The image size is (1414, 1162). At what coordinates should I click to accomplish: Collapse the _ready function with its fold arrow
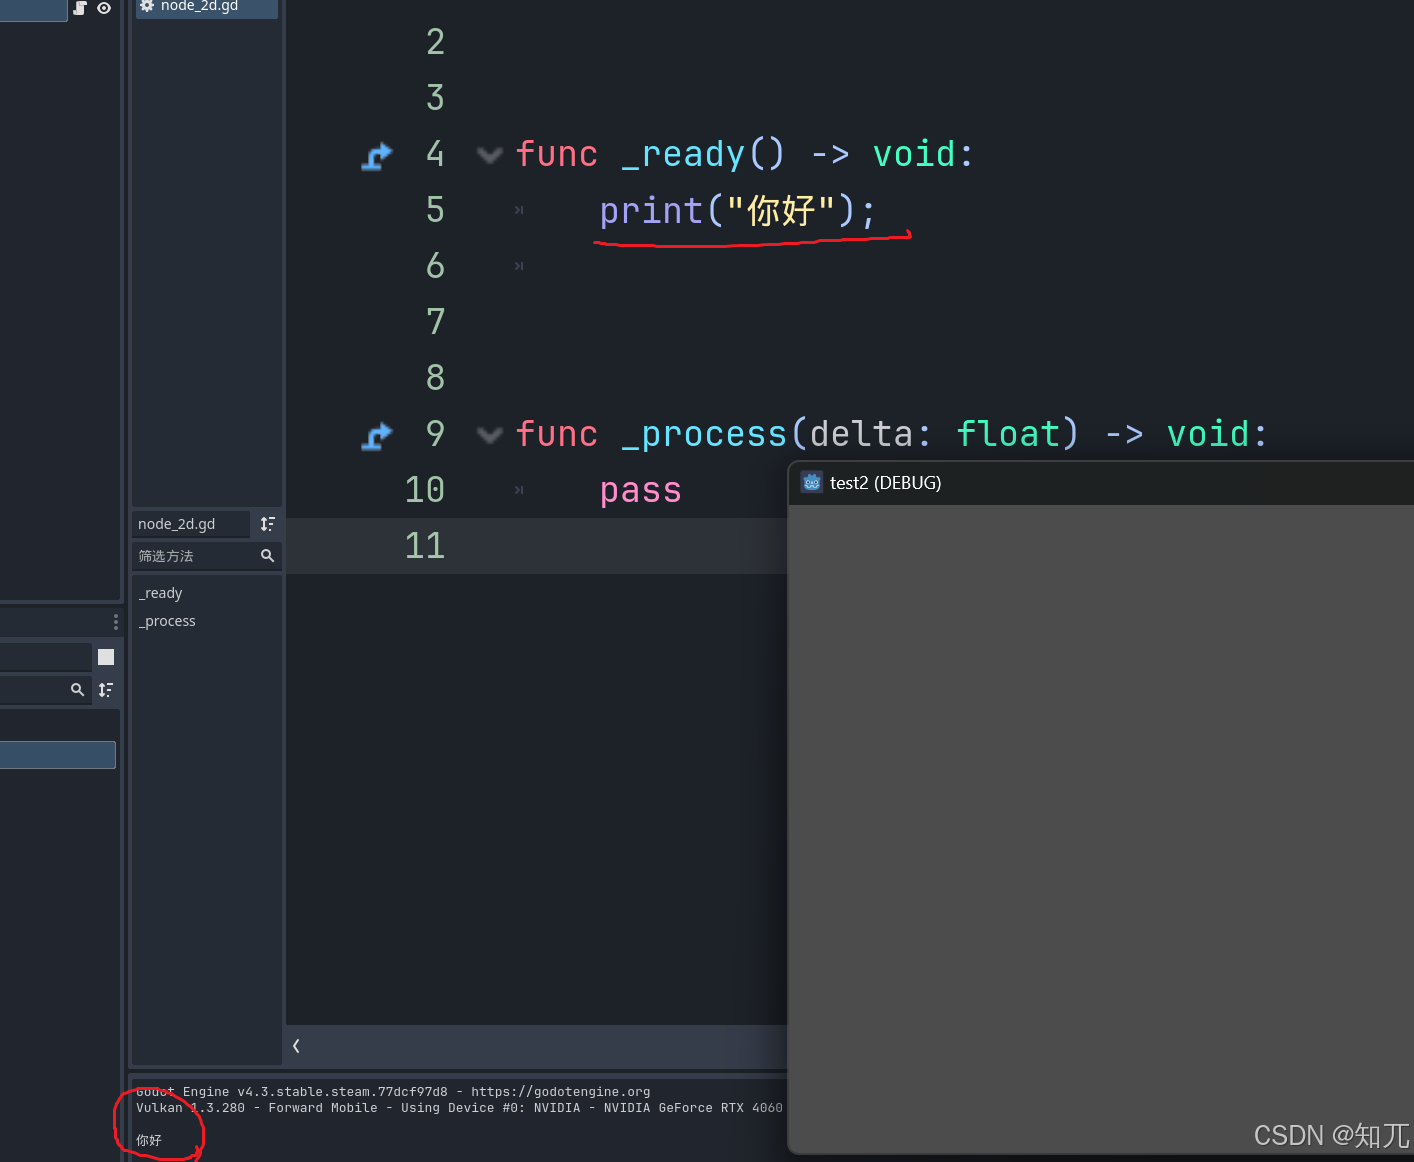tap(489, 155)
